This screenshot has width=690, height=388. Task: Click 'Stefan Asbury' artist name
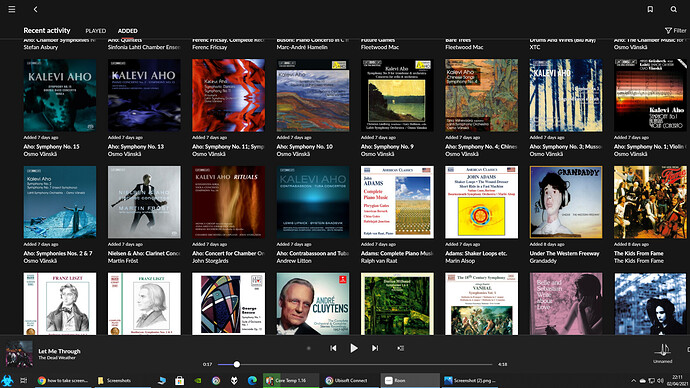point(40,47)
